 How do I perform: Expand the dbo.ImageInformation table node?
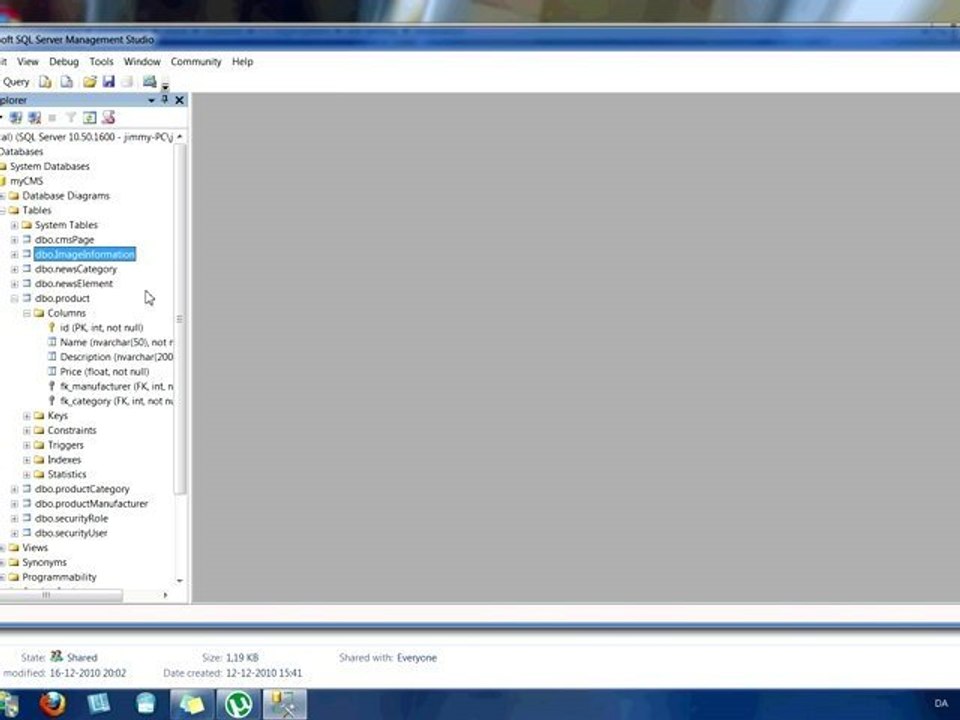click(x=14, y=255)
